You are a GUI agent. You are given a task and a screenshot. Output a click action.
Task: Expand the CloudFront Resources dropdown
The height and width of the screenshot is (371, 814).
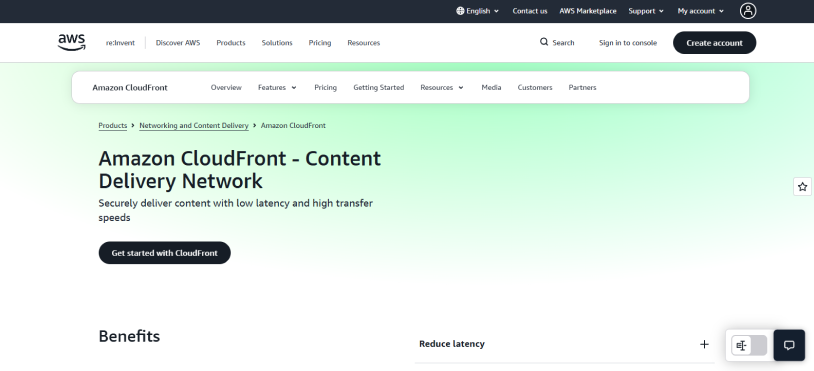click(x=442, y=88)
